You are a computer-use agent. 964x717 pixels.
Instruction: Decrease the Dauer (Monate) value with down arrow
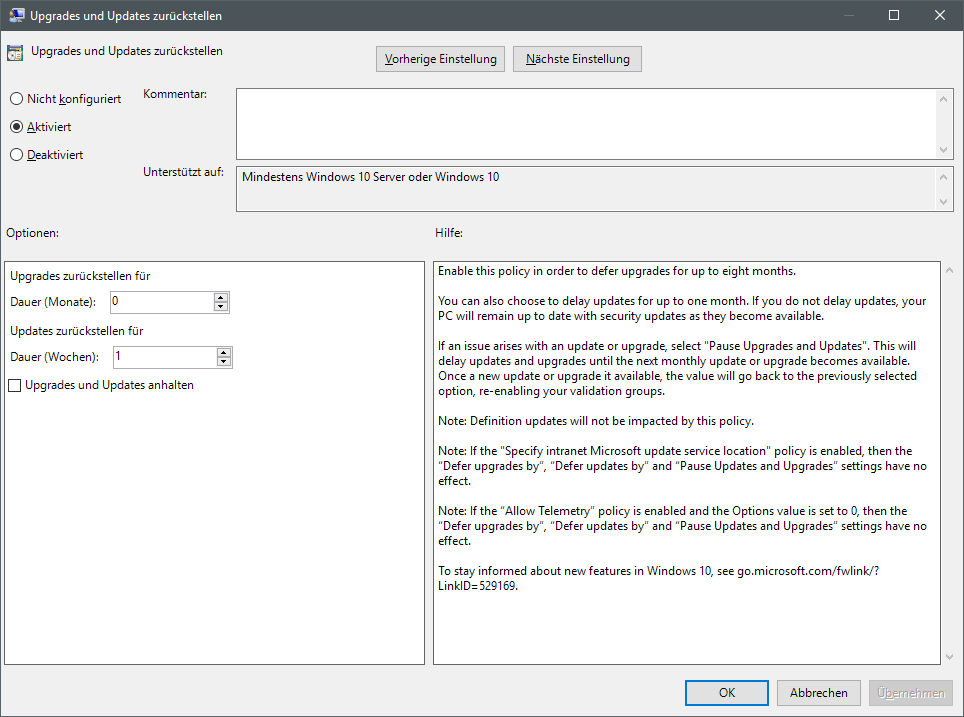coord(221,307)
